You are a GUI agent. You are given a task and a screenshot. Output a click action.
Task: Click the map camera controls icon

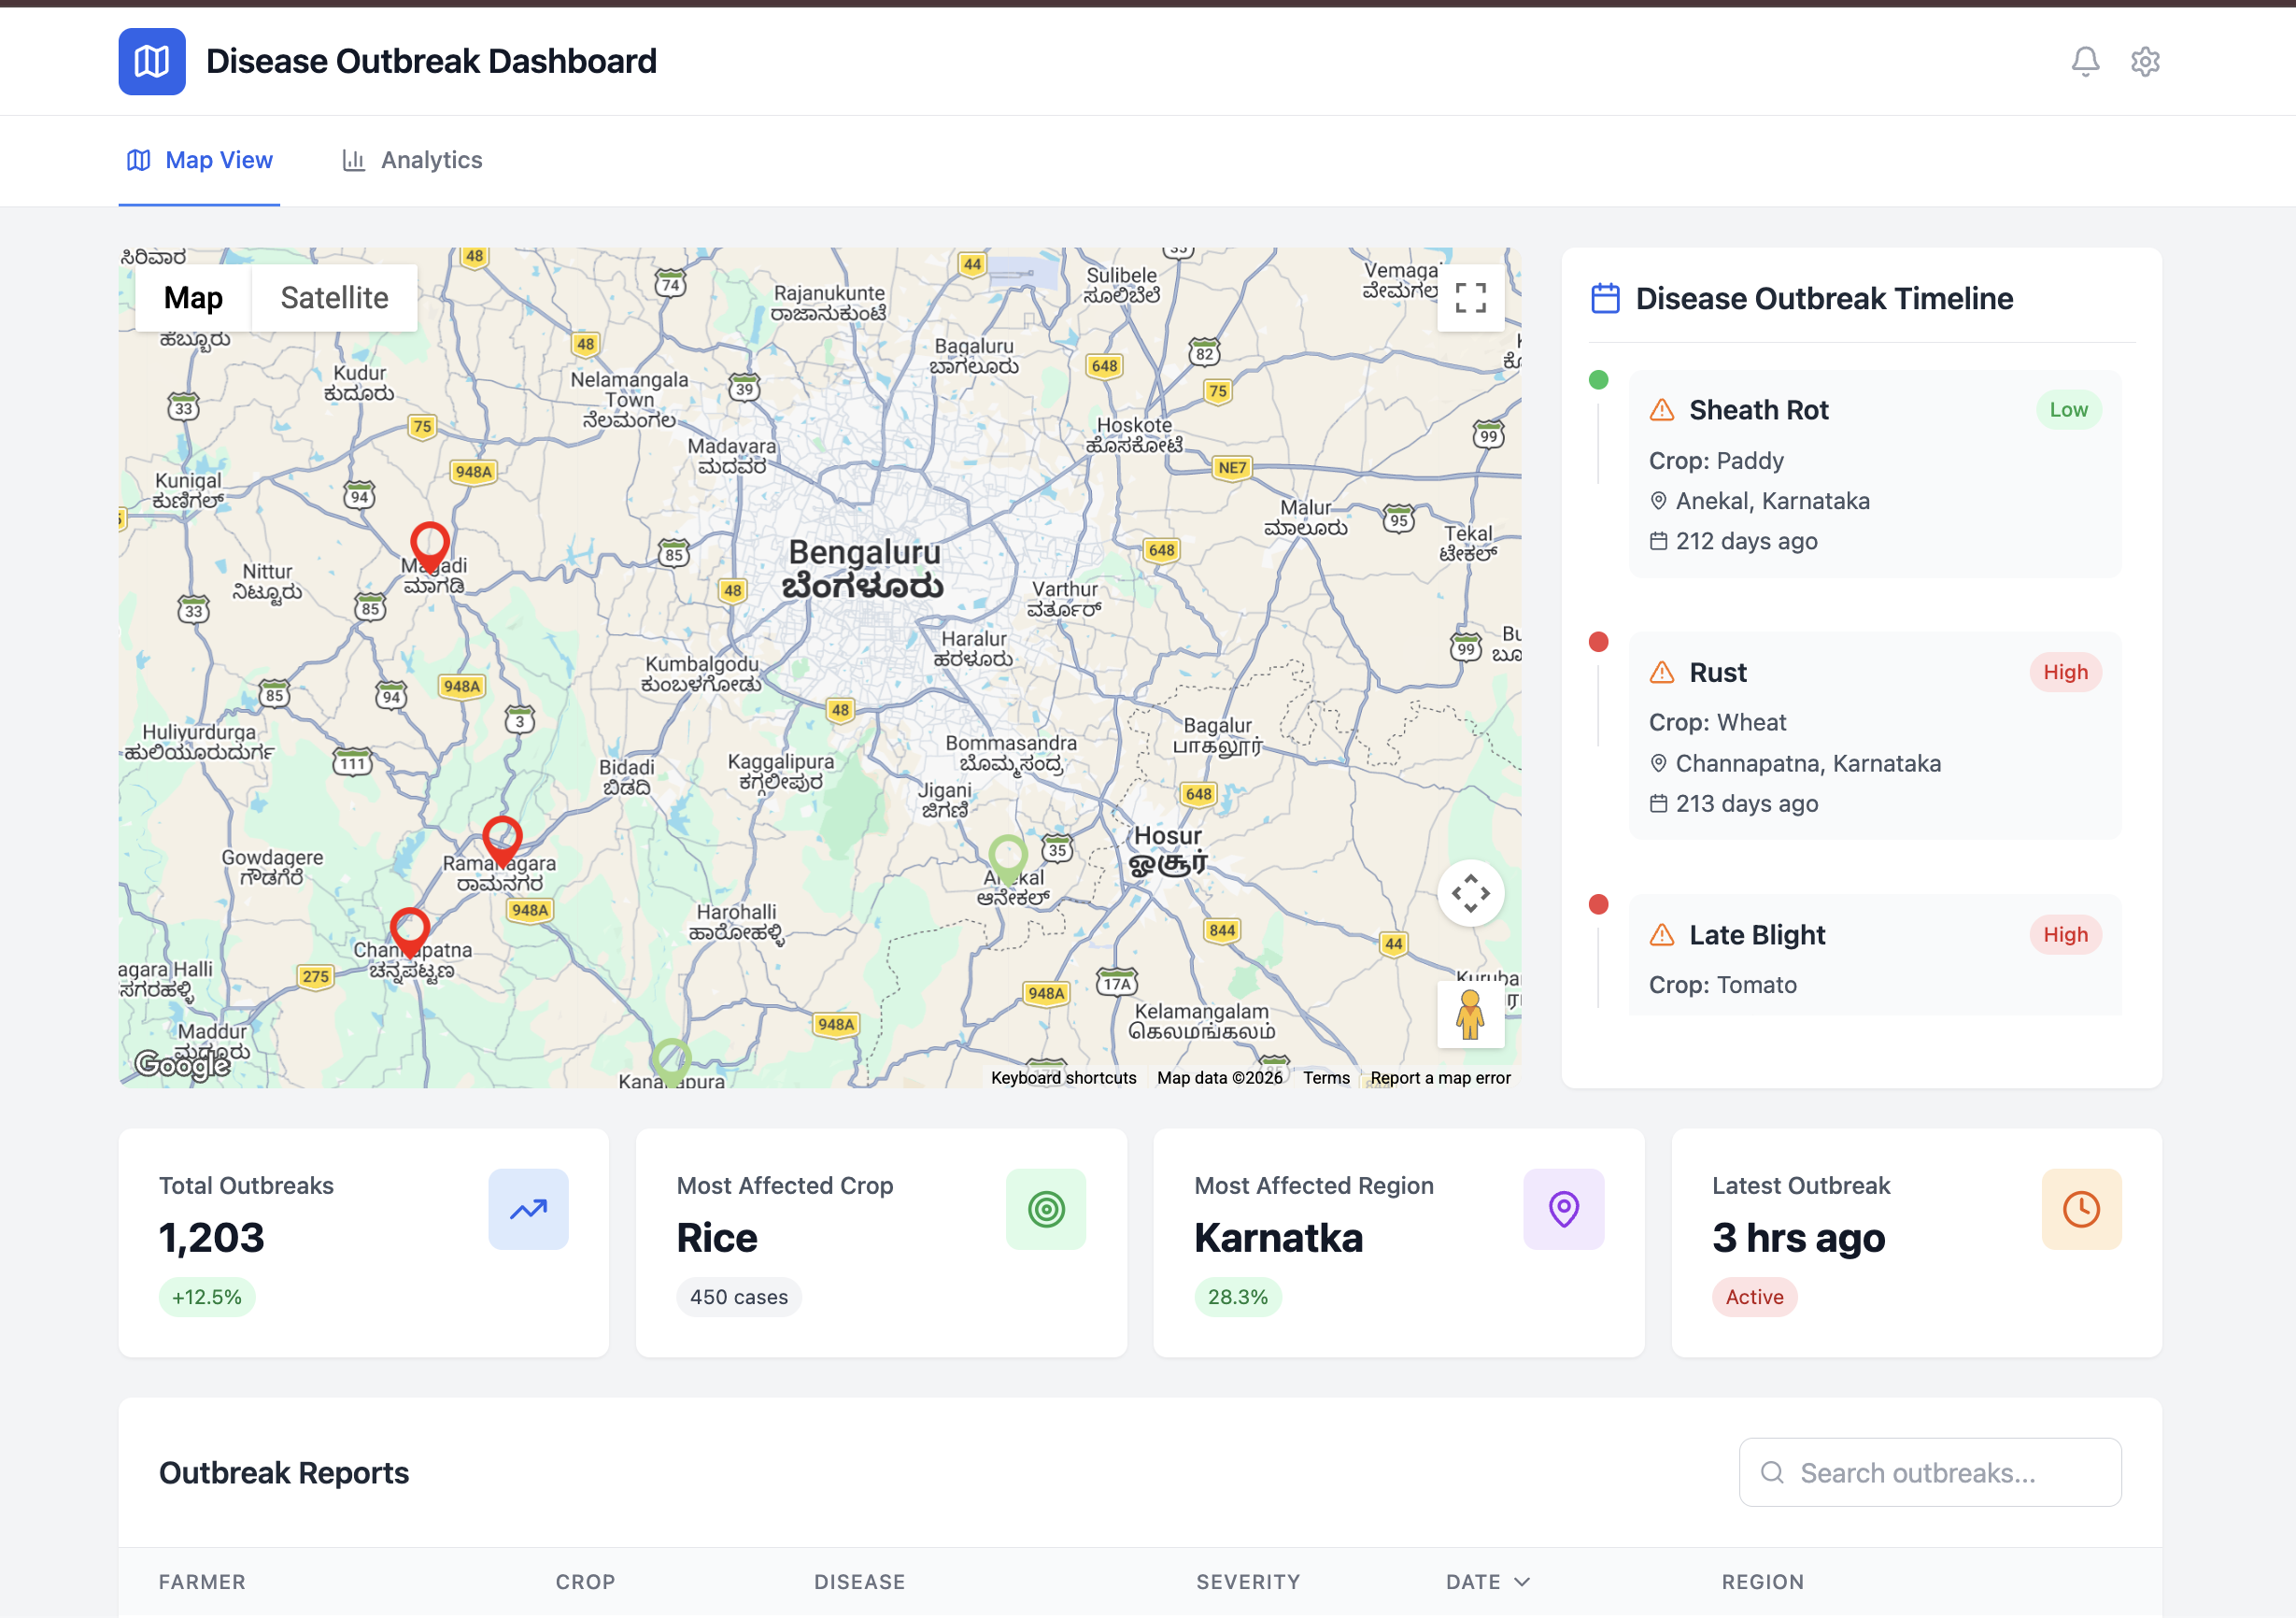[1469, 893]
